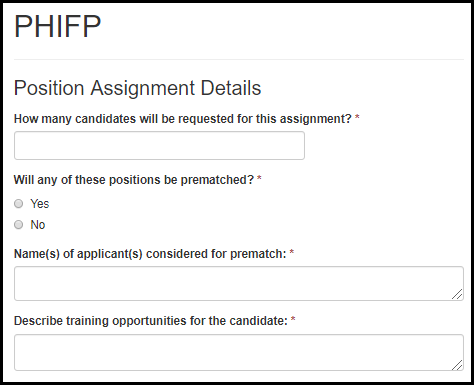The height and width of the screenshot is (385, 474).
Task: Click the 'Yes' option label text
Action: point(40,204)
